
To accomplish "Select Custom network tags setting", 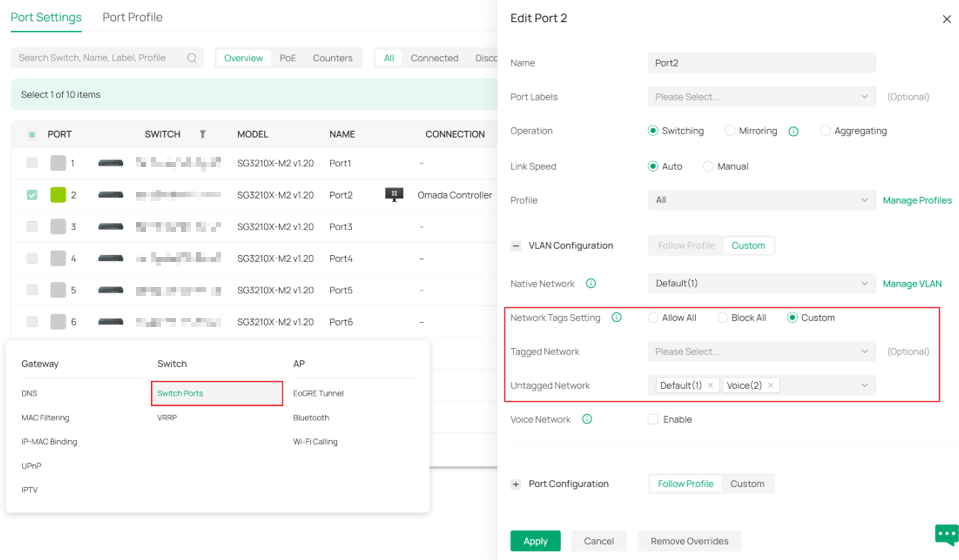I will coord(792,318).
